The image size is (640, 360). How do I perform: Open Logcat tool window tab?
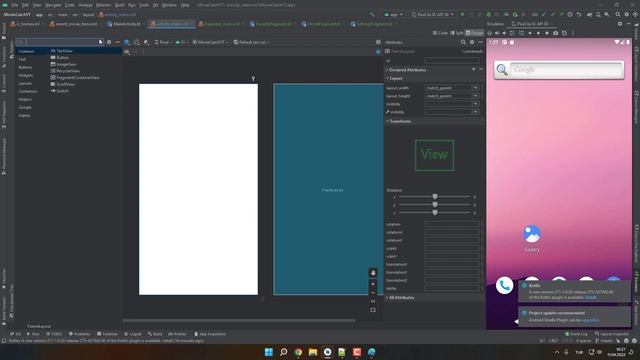pyautogui.click(x=133, y=334)
